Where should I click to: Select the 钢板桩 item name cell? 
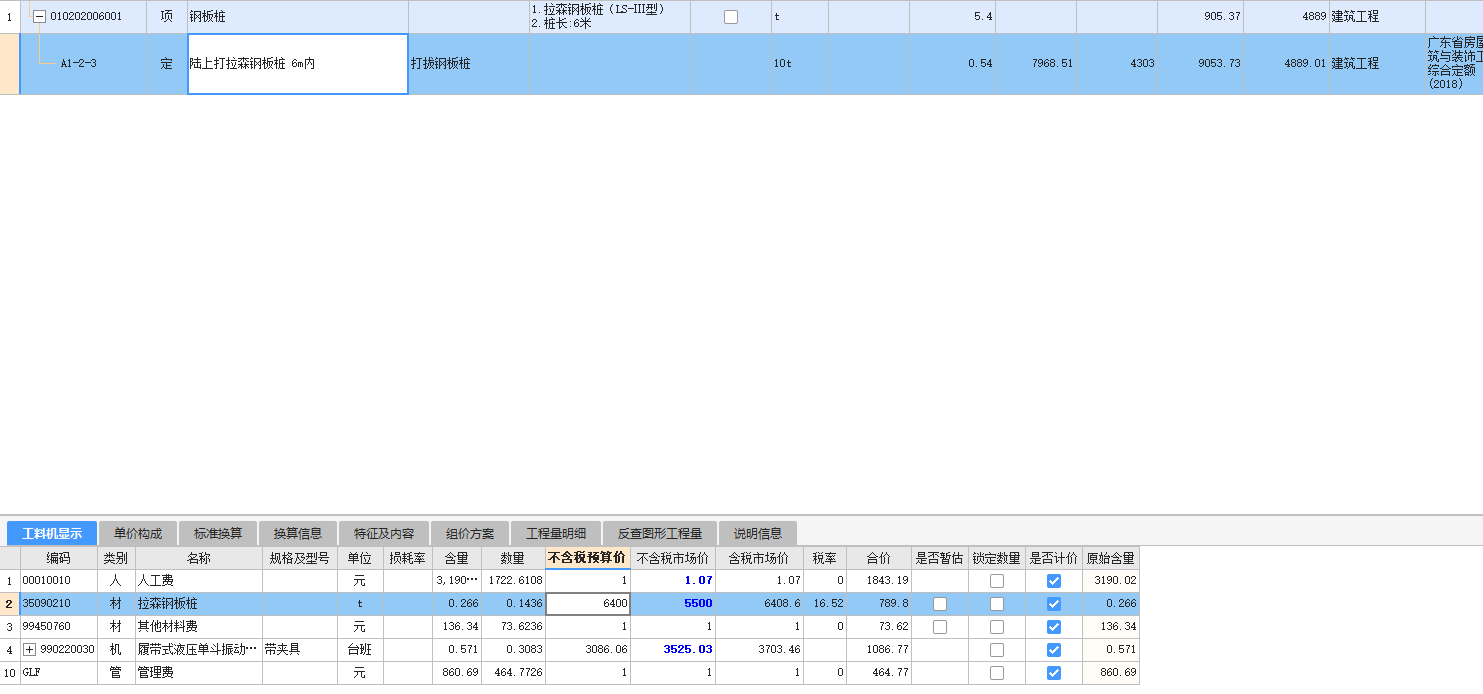[298, 17]
